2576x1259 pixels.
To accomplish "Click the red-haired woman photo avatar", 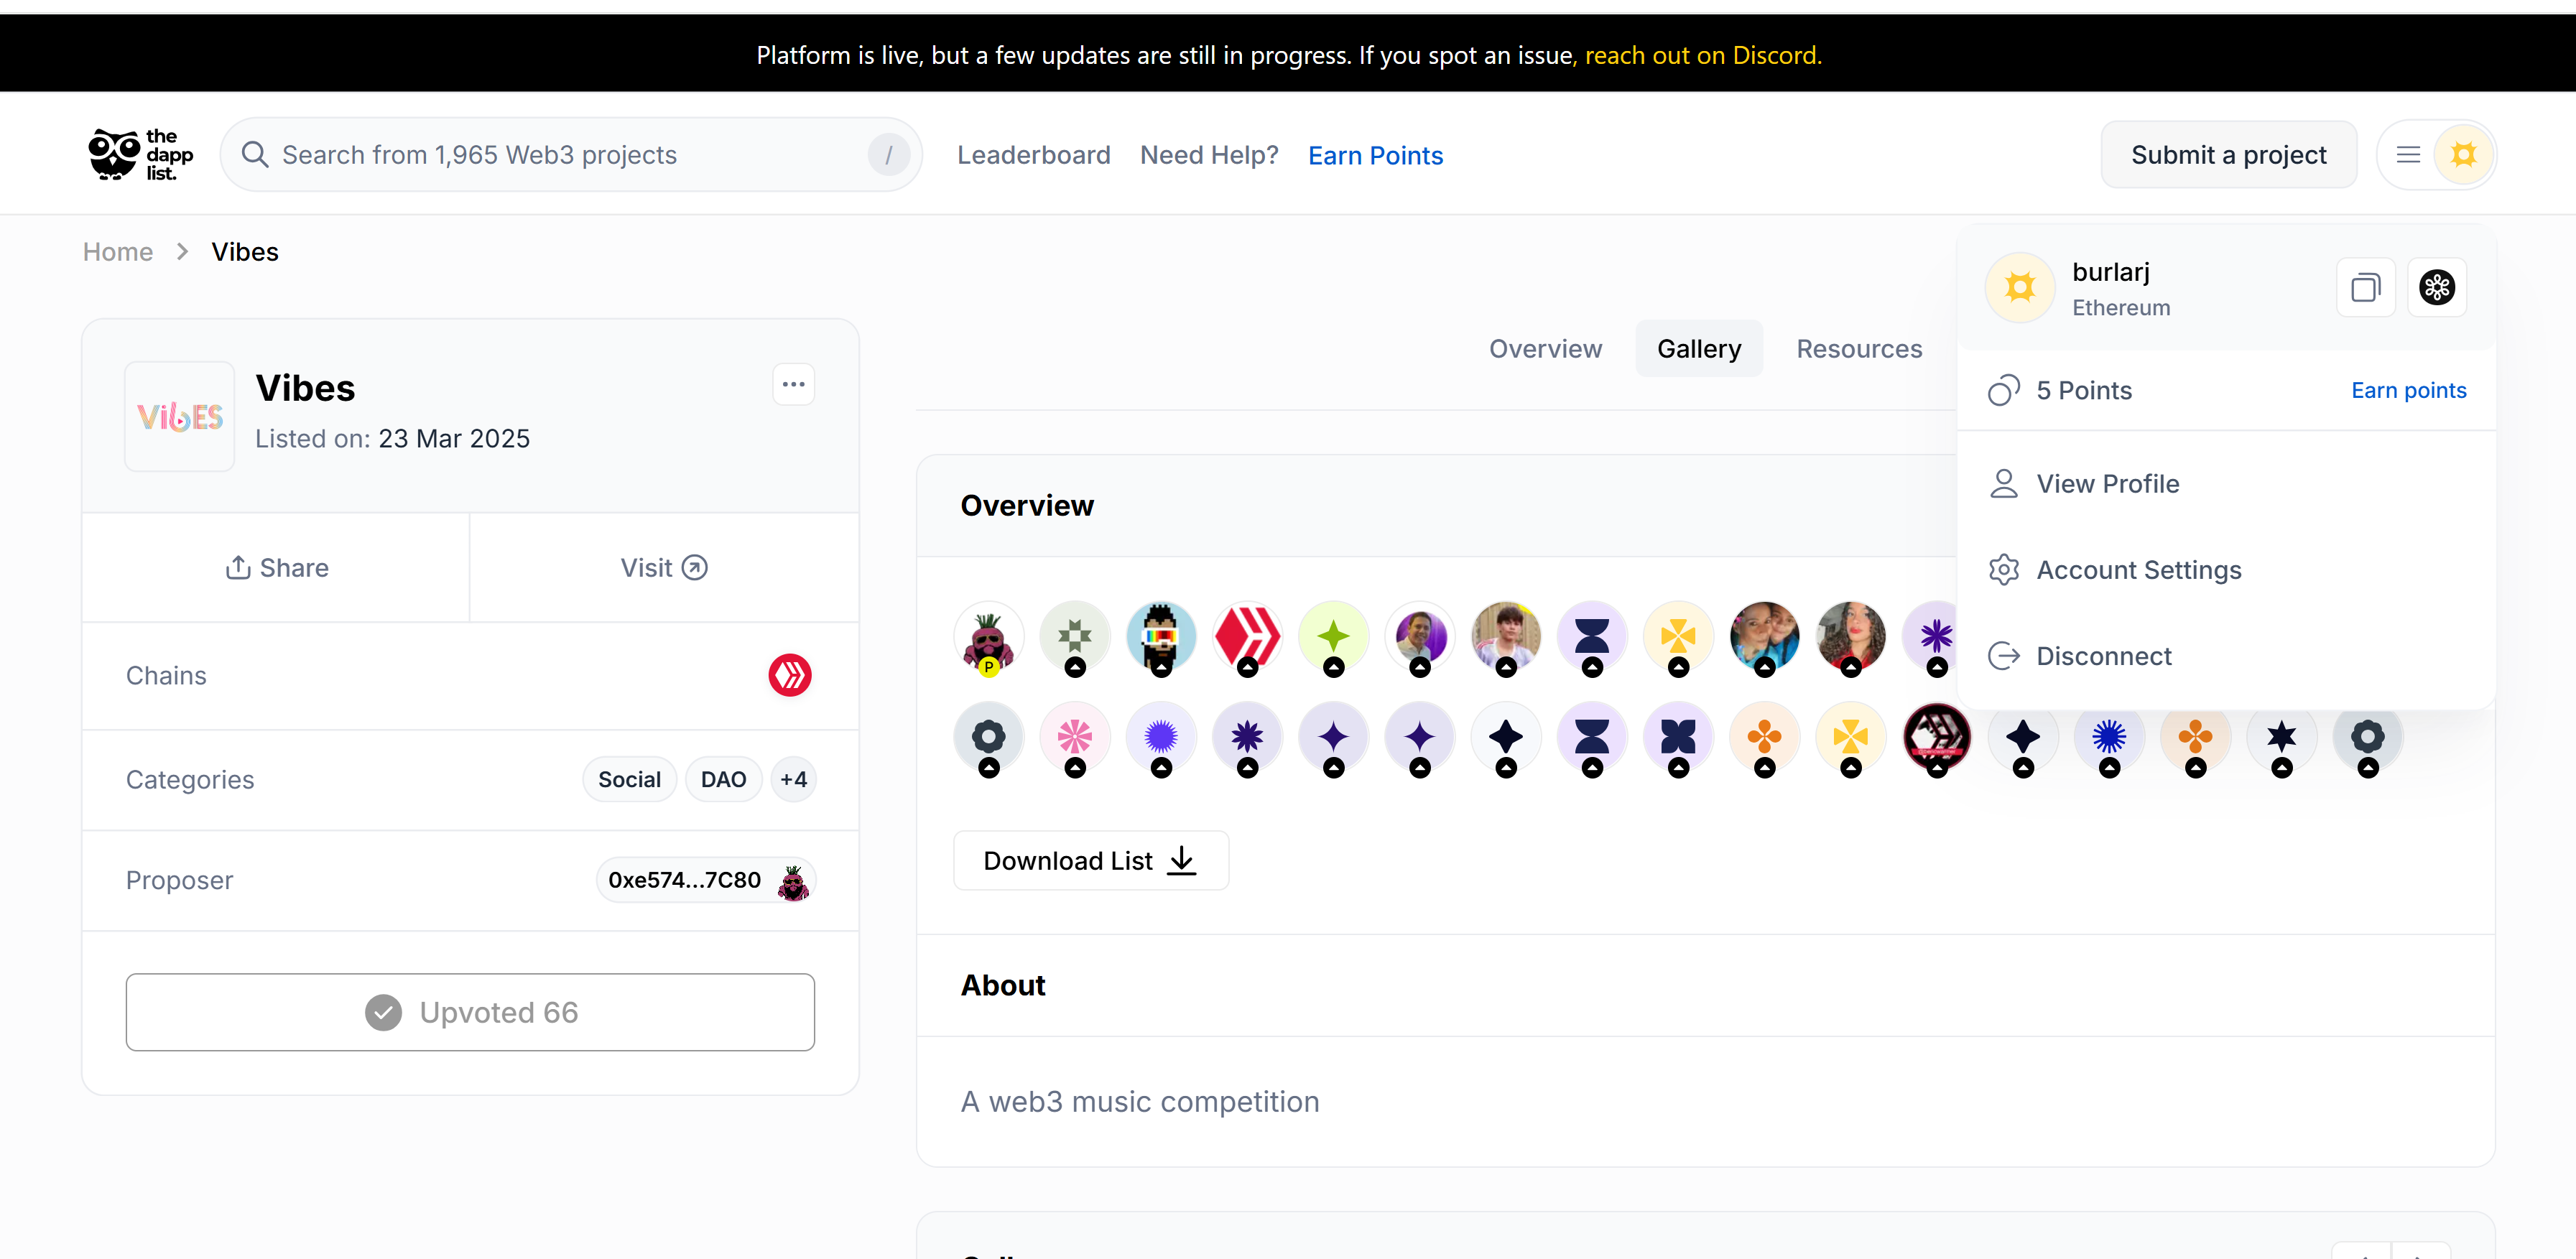I will (x=1851, y=637).
